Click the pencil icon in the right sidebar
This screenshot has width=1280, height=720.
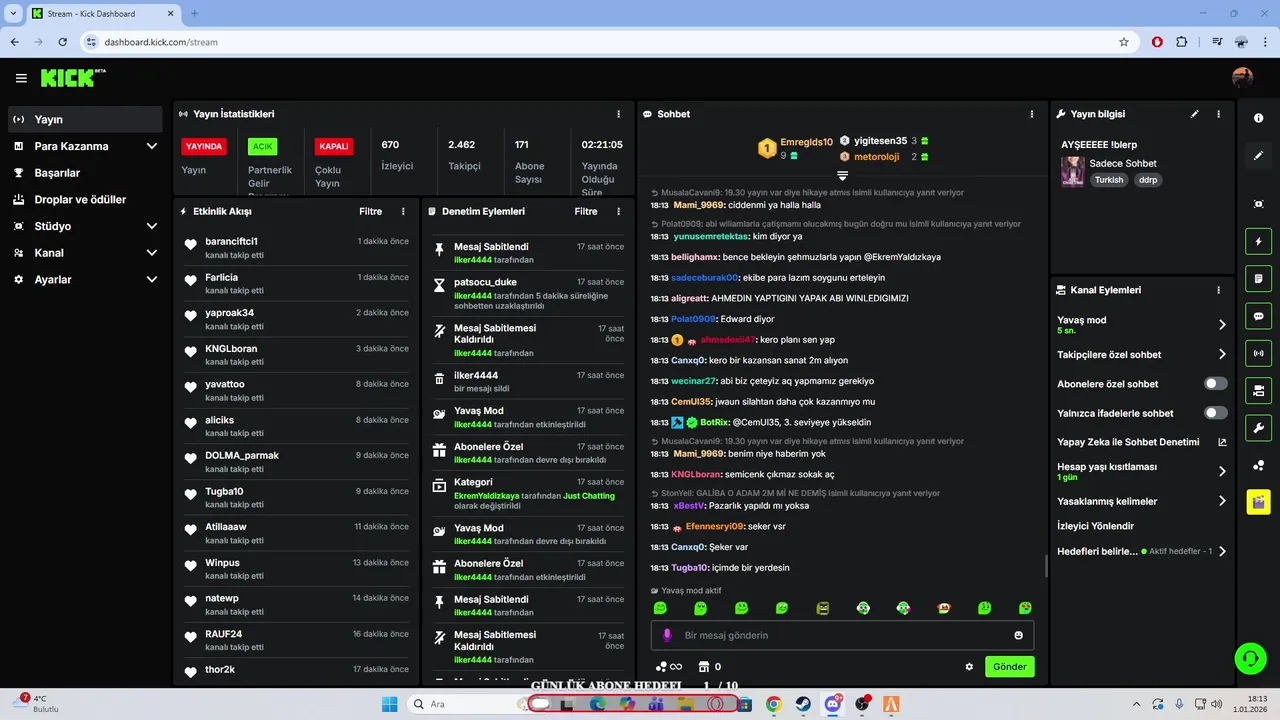click(1258, 156)
